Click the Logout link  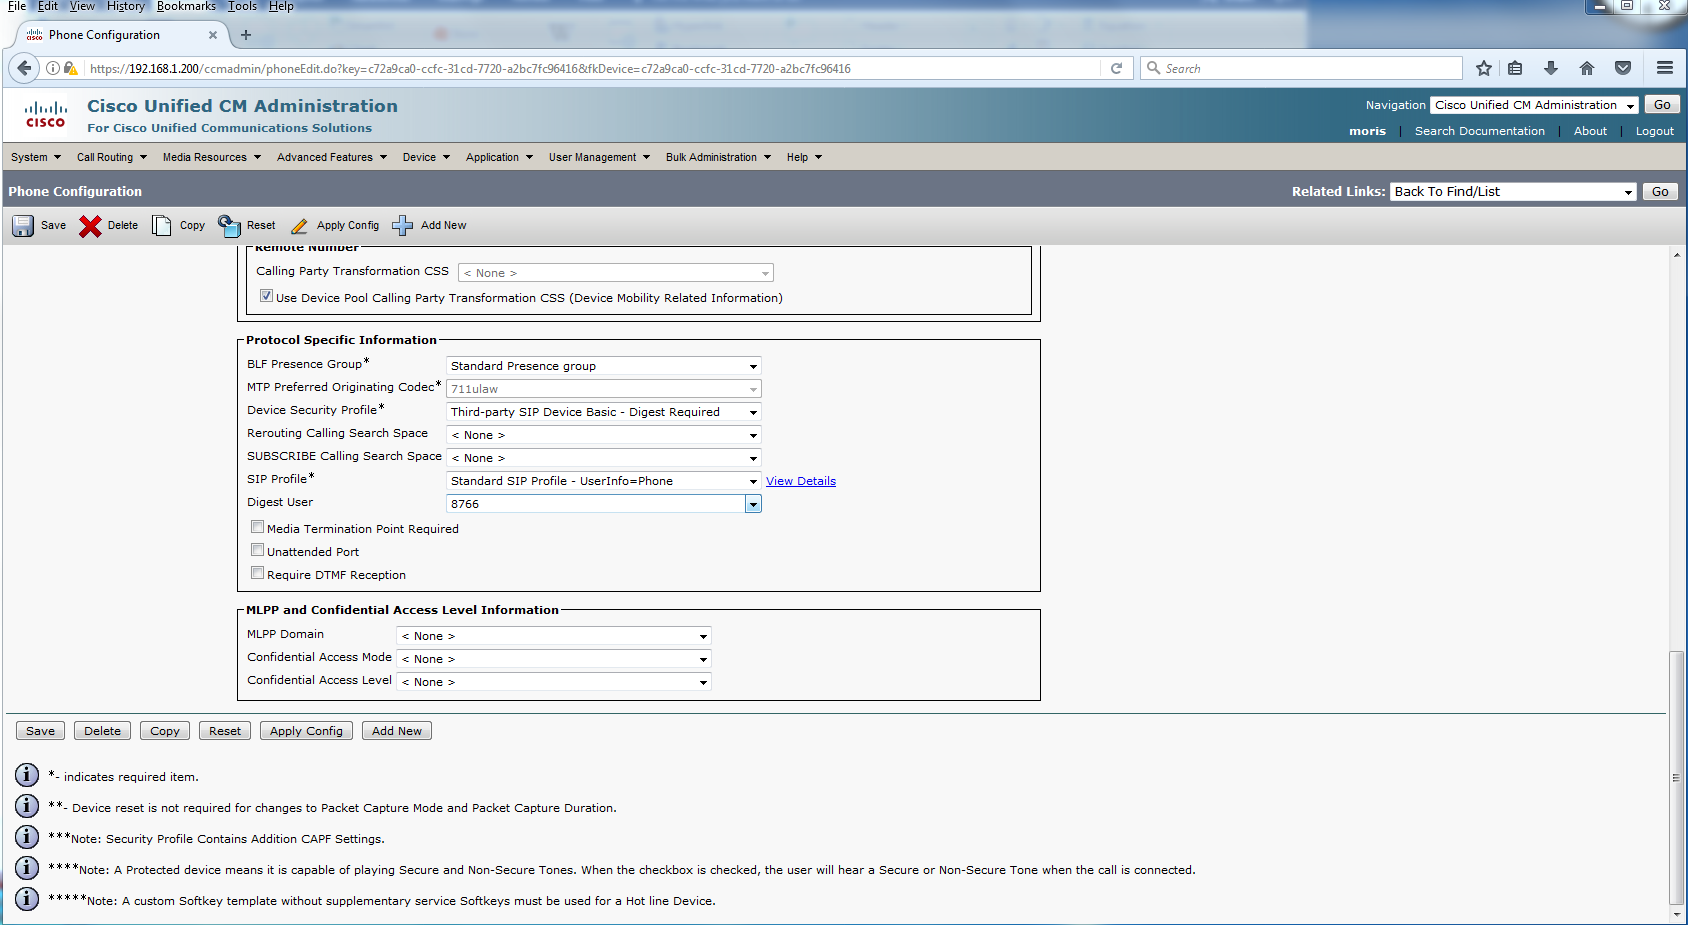pos(1655,131)
